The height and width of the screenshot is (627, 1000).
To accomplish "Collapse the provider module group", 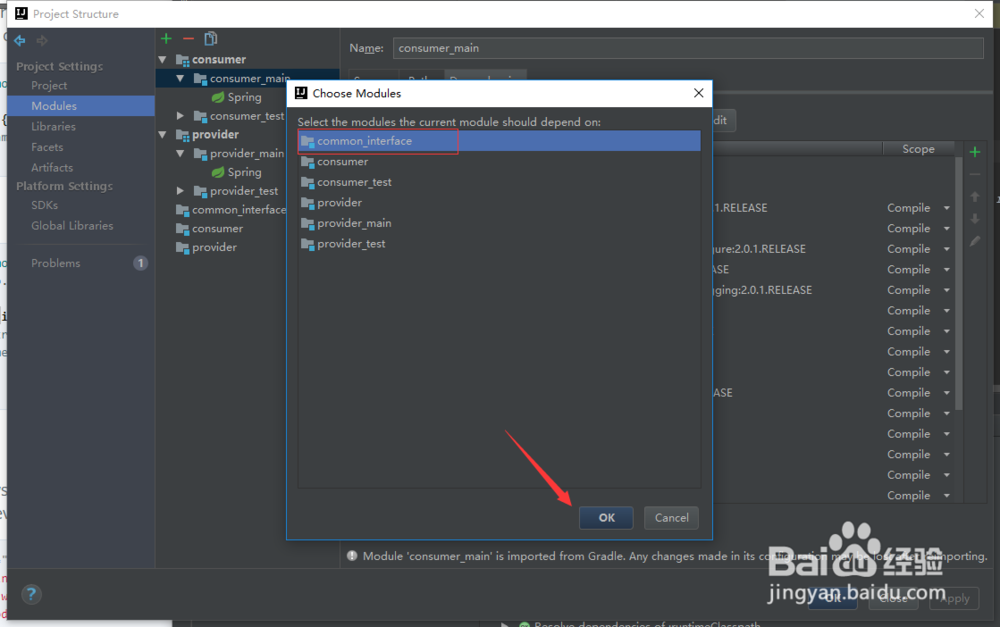I will pos(163,135).
